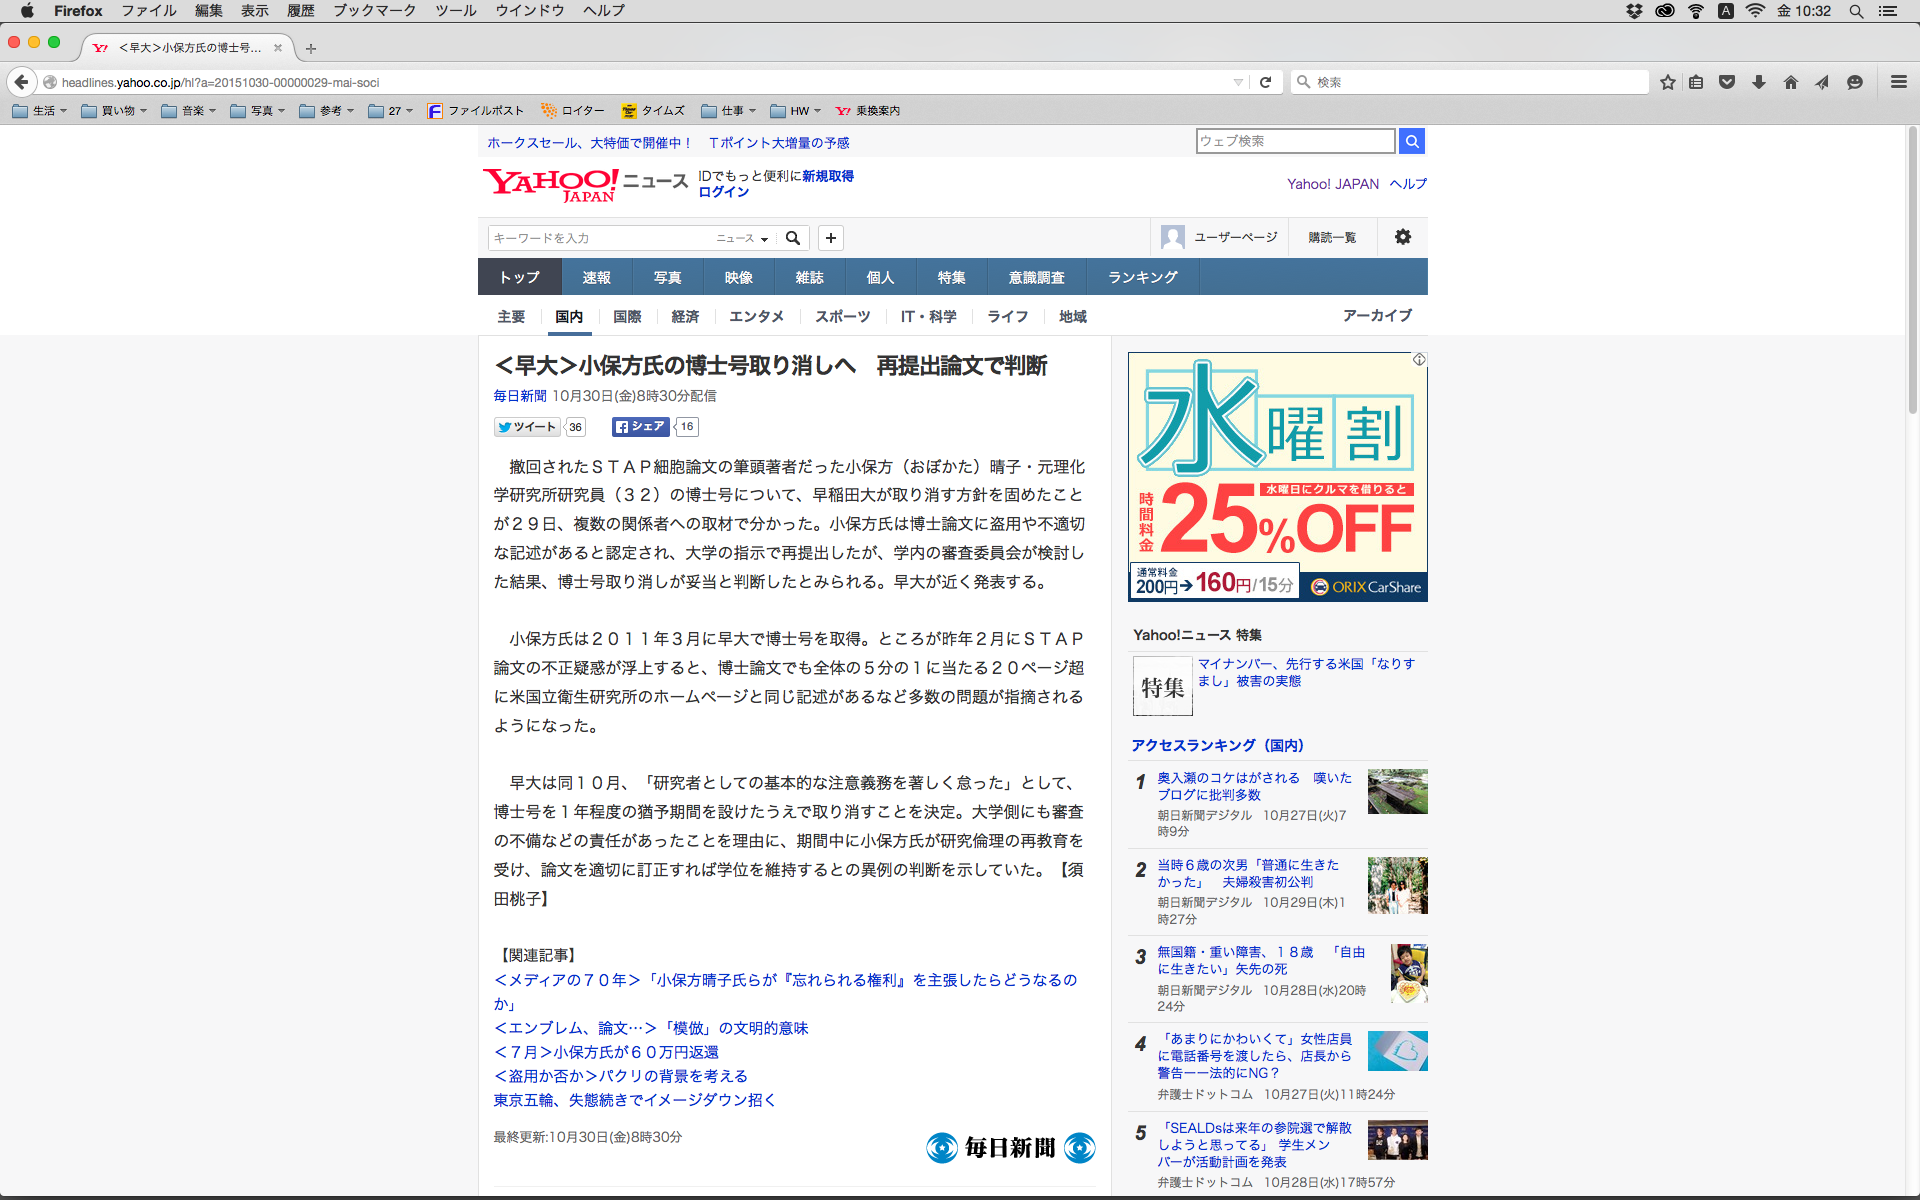Expand the ニュース search category dropdown

pyautogui.click(x=742, y=238)
